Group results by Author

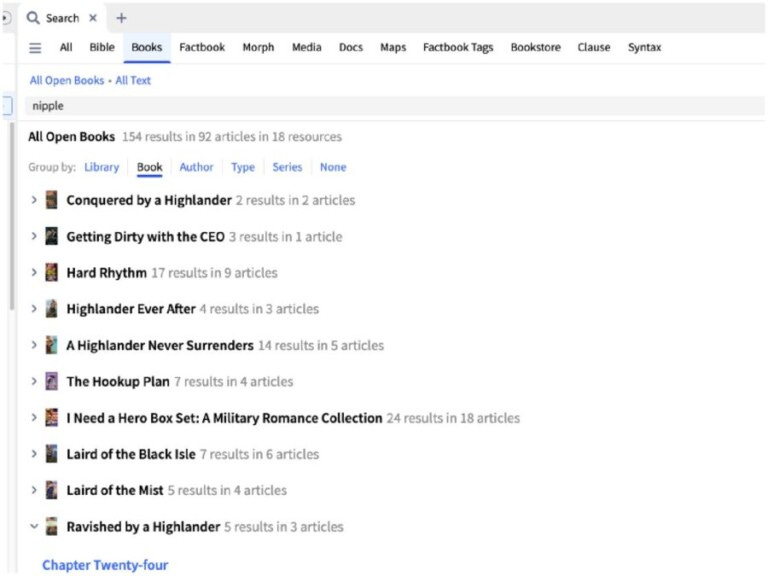(x=196, y=168)
